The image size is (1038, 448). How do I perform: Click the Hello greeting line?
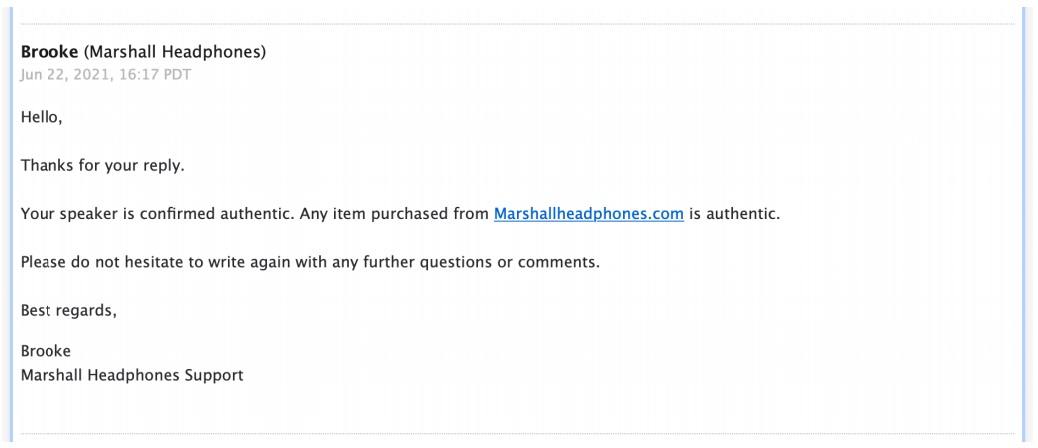pyautogui.click(x=41, y=117)
